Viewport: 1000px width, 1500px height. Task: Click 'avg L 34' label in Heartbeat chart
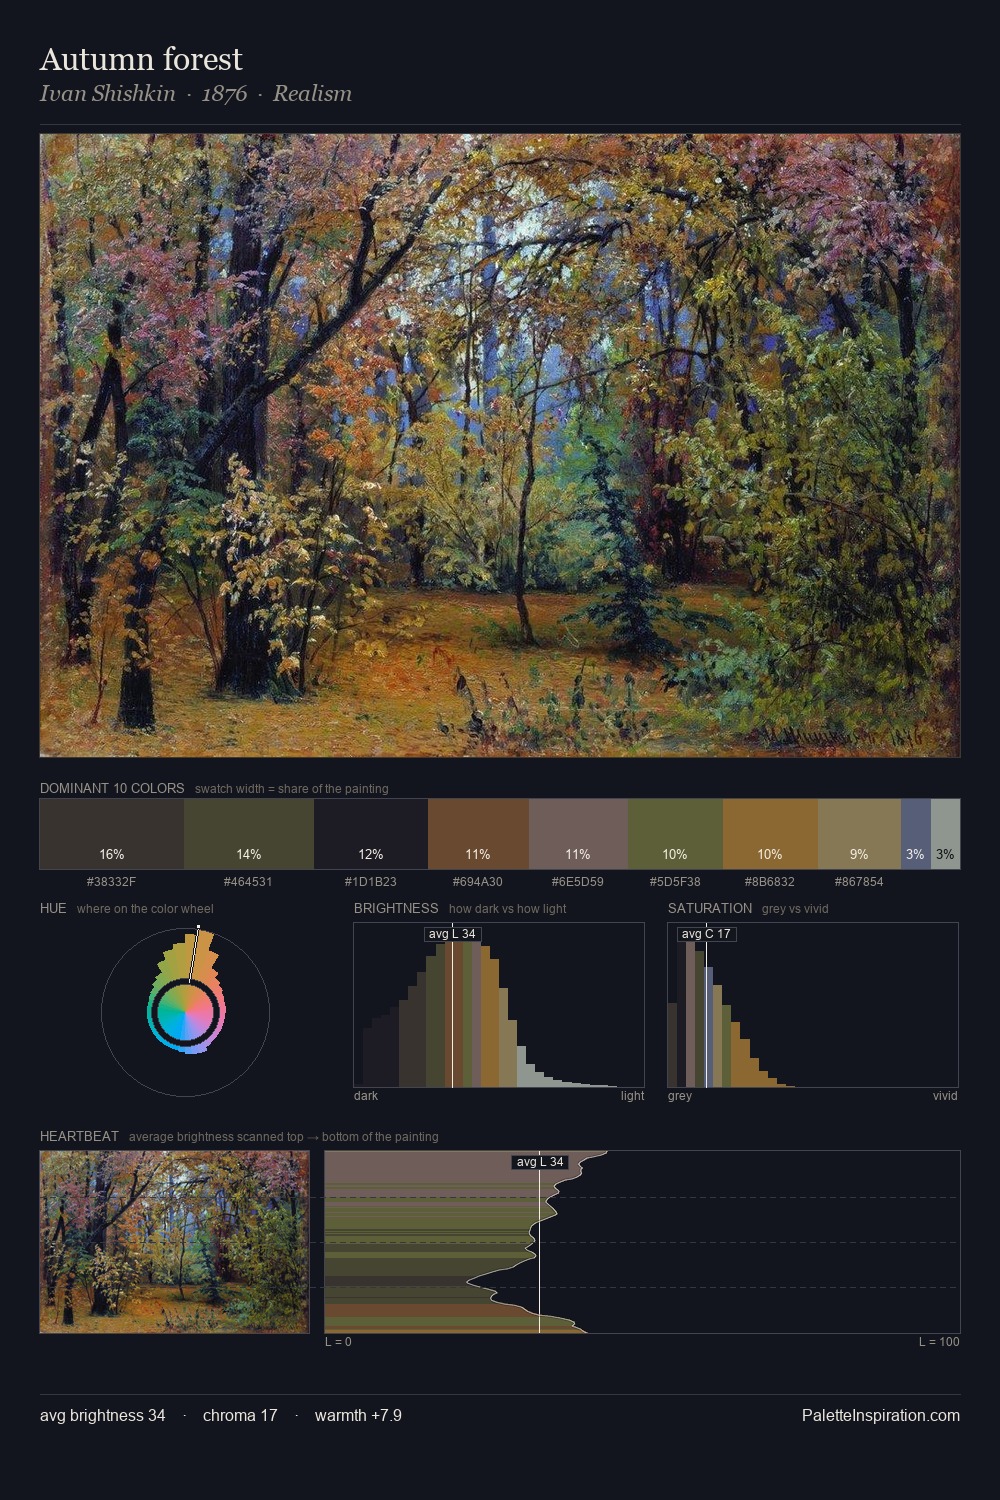540,1162
